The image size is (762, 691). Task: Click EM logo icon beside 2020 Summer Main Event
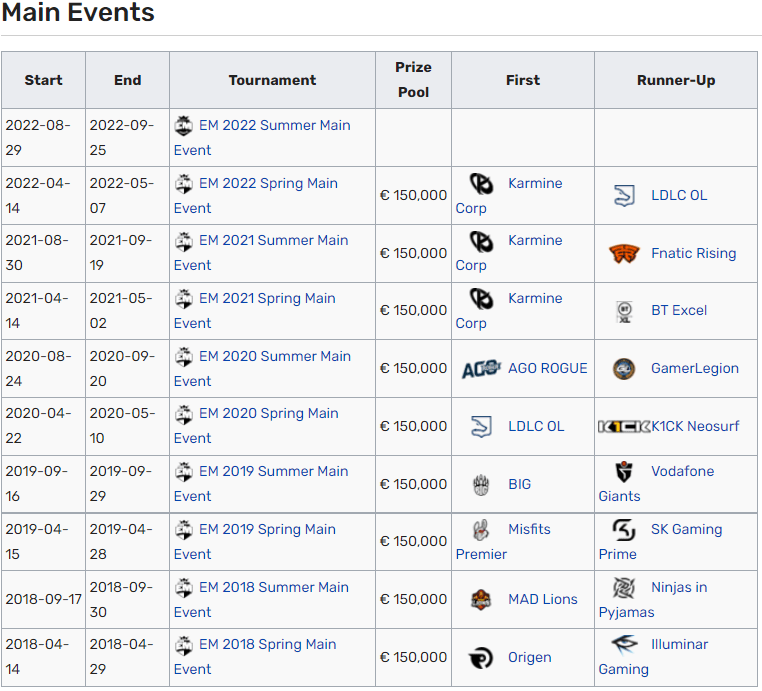pyautogui.click(x=184, y=357)
